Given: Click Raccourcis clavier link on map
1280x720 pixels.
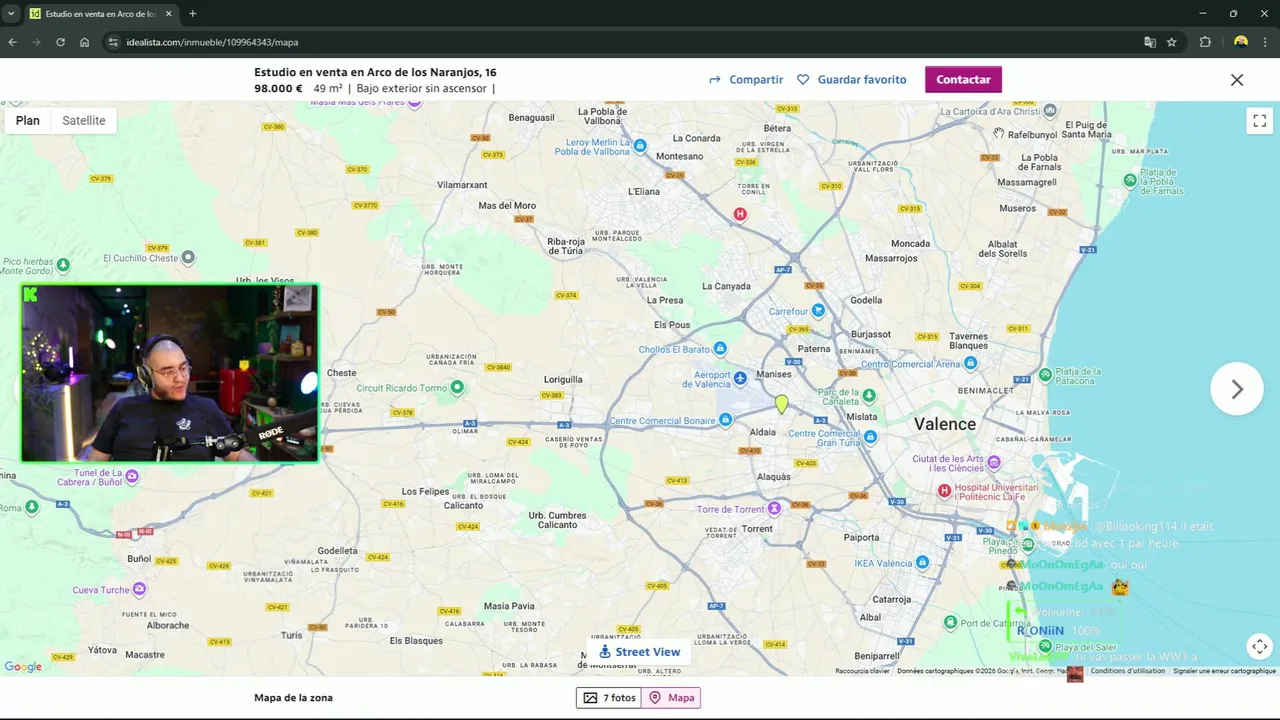Looking at the screenshot, I should tap(862, 671).
